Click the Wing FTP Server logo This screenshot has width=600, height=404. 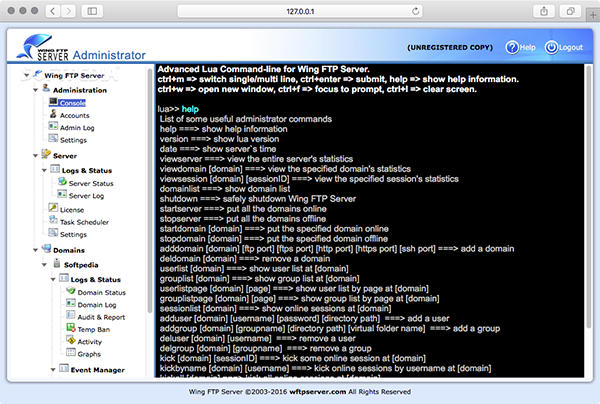click(44, 47)
